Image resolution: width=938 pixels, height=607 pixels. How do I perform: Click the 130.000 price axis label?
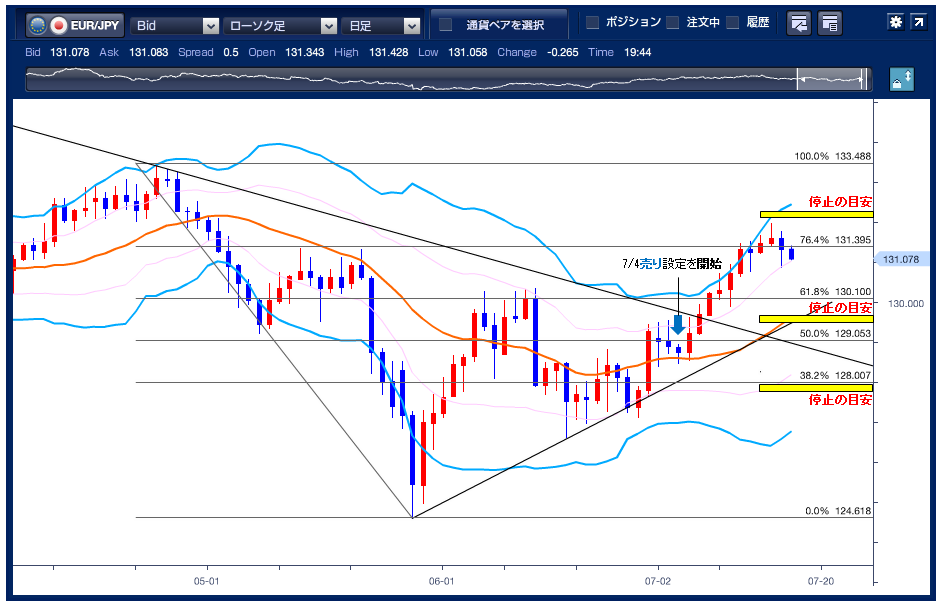coord(906,304)
